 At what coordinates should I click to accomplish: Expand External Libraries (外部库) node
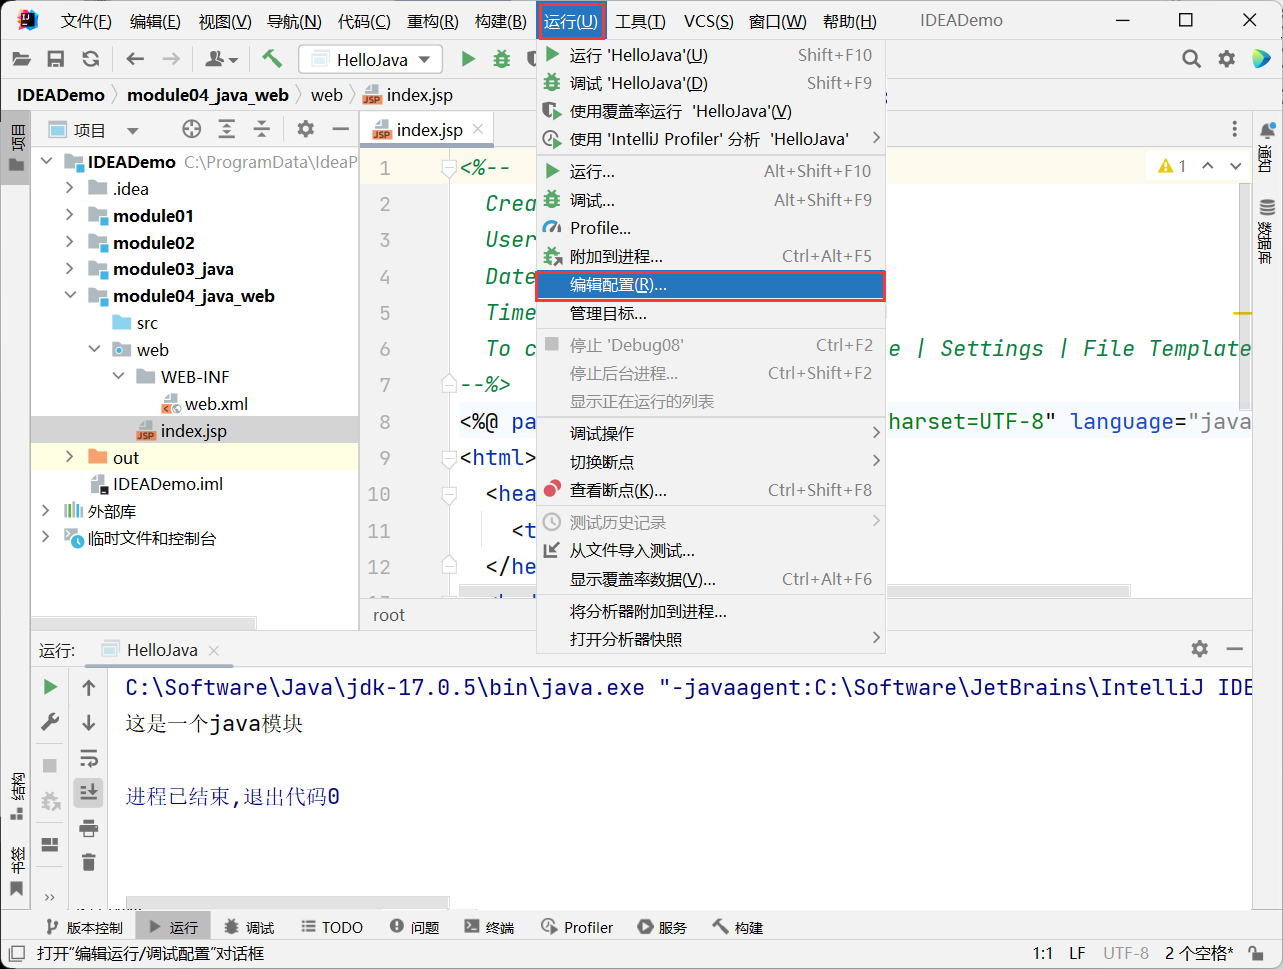coord(46,511)
